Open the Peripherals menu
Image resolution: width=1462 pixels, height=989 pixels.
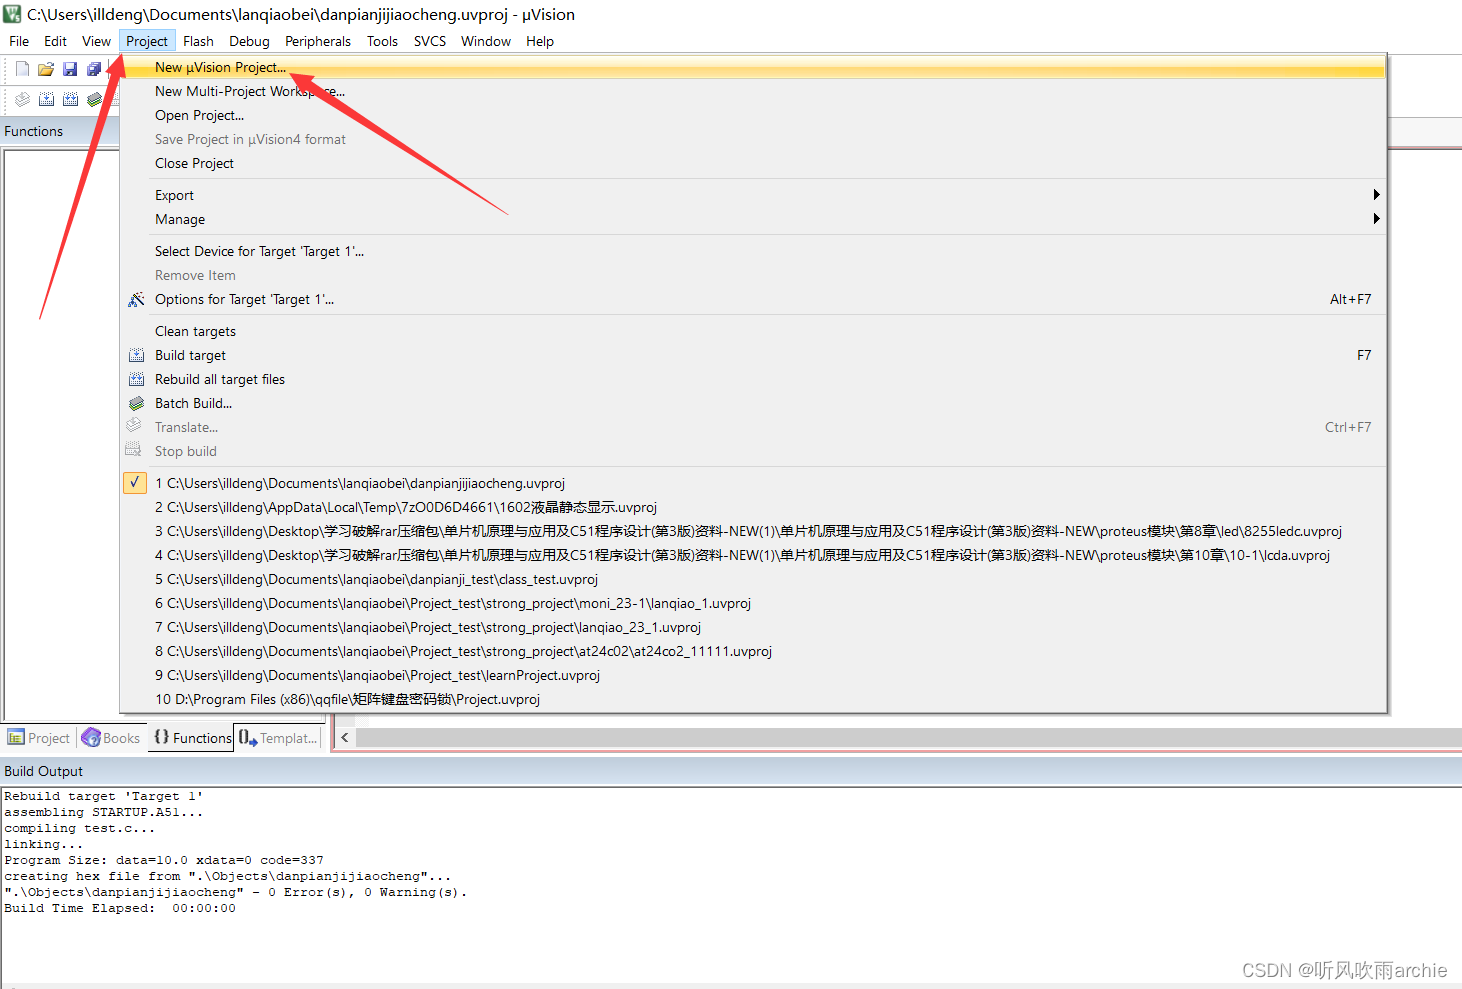318,41
